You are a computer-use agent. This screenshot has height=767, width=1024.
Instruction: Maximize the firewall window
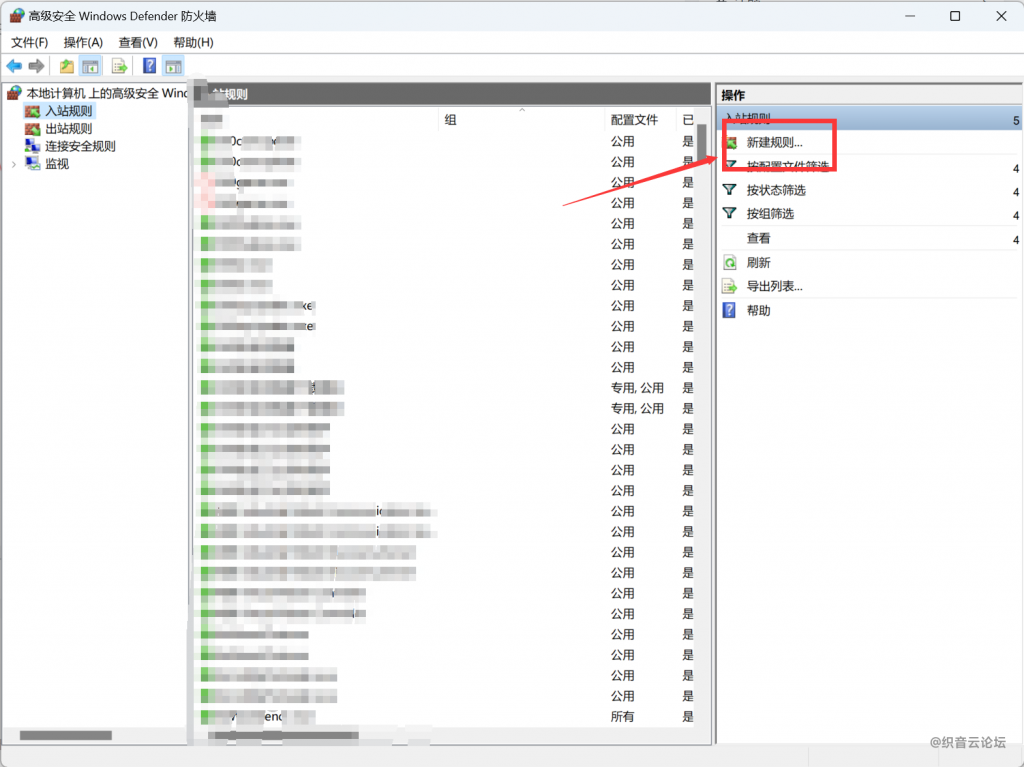(955, 16)
